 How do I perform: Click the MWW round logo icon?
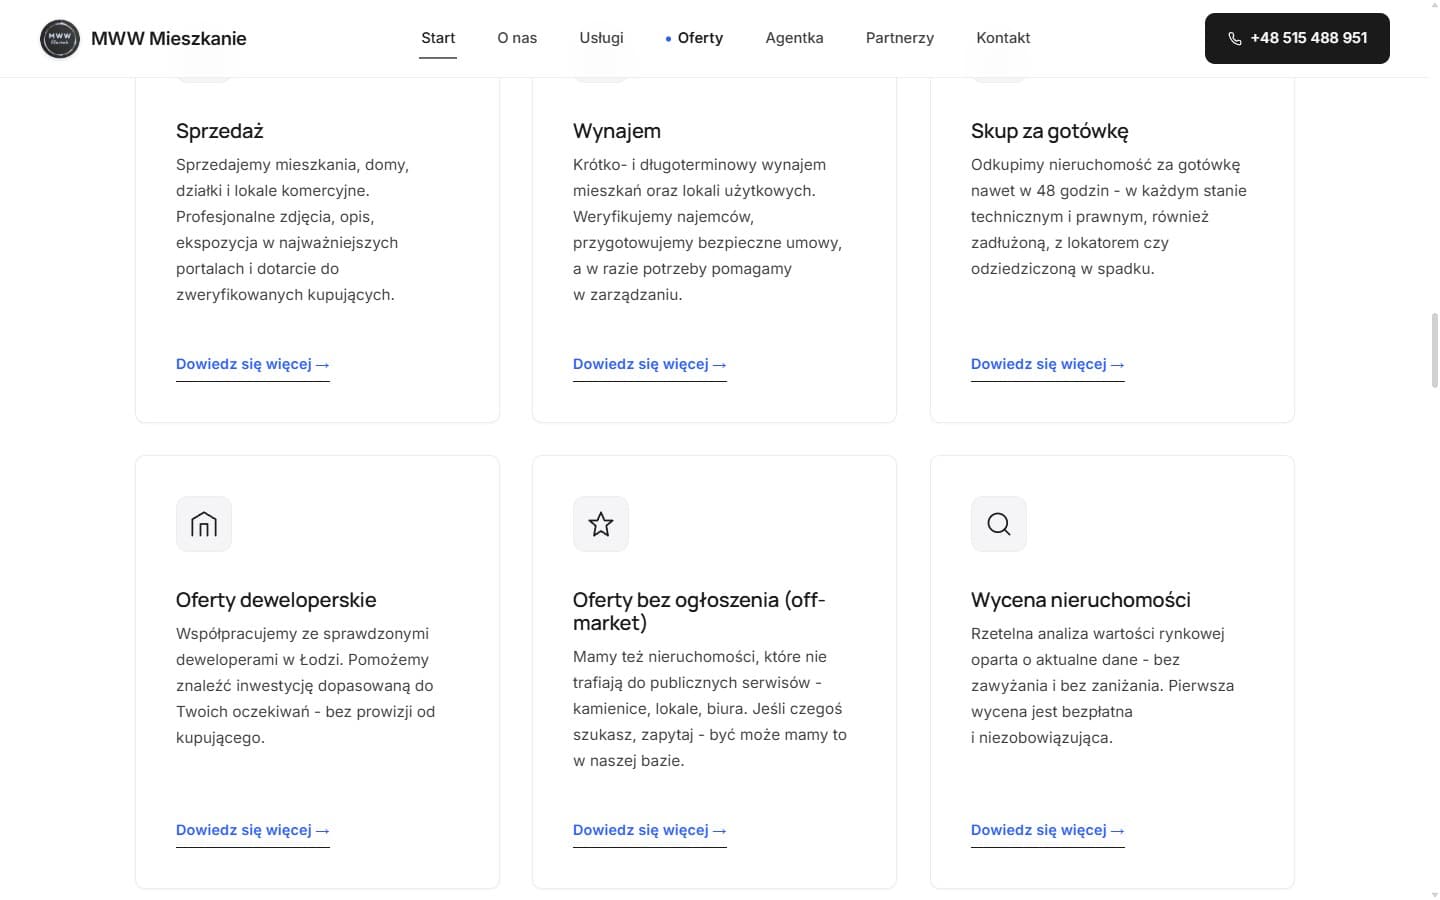click(x=60, y=39)
